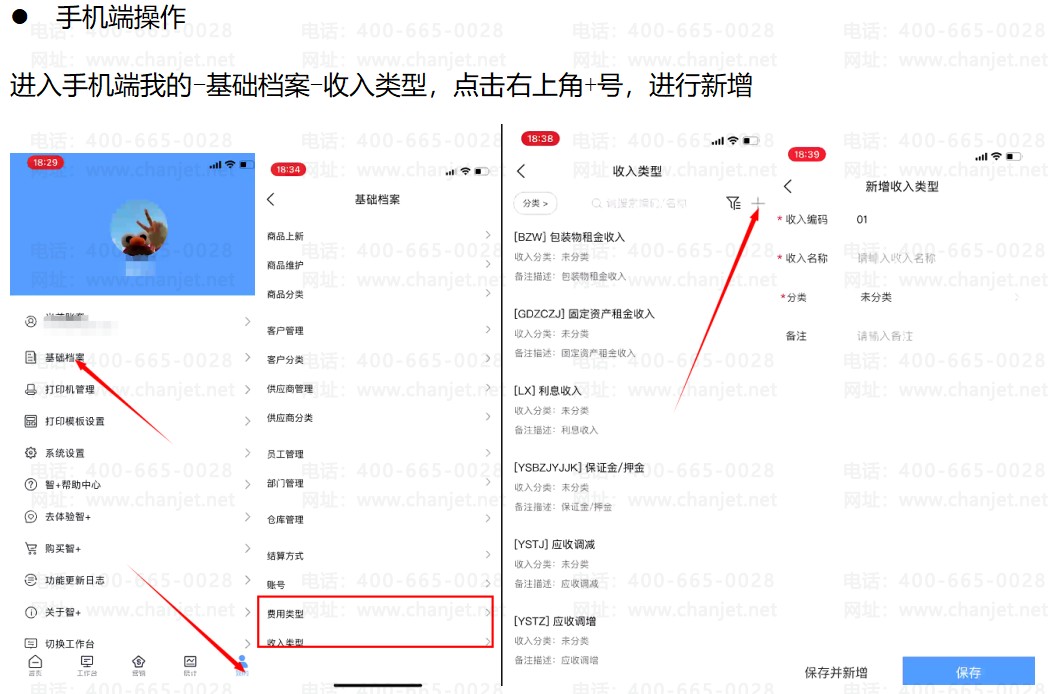Viewport: 1048px width, 694px height.
Task: Expand the 结算方式 row chevron
Action: tap(488, 554)
